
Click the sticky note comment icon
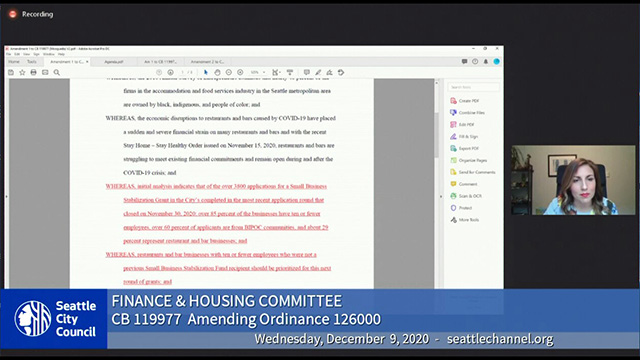click(x=307, y=72)
